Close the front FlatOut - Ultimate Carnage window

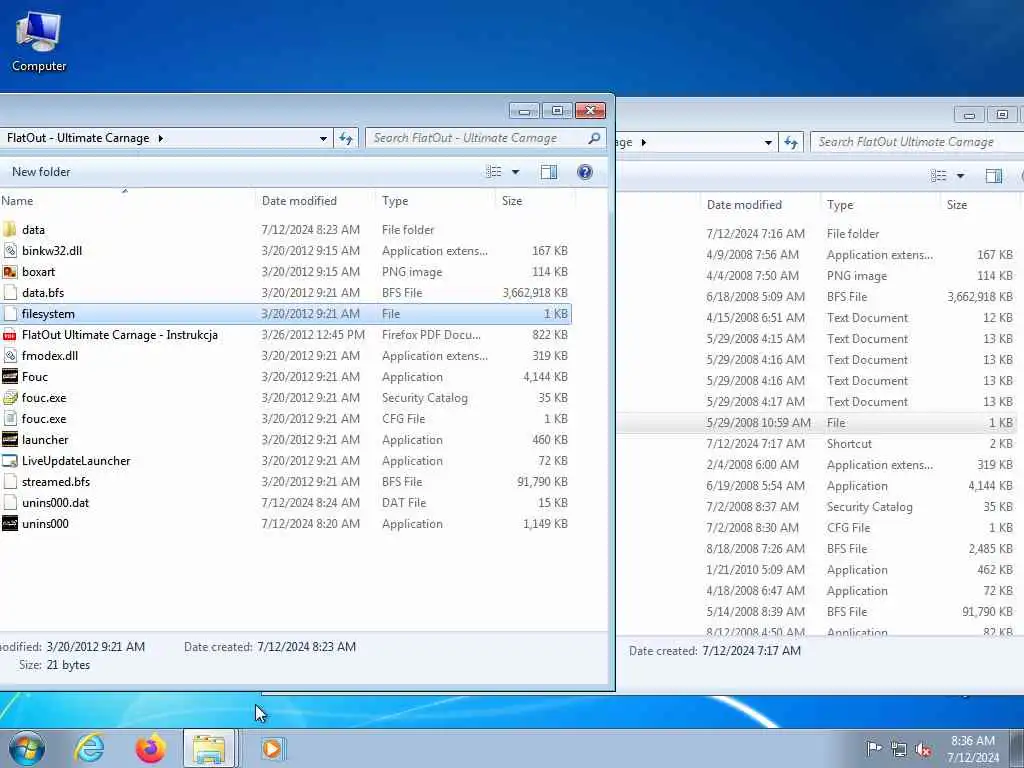[590, 111]
